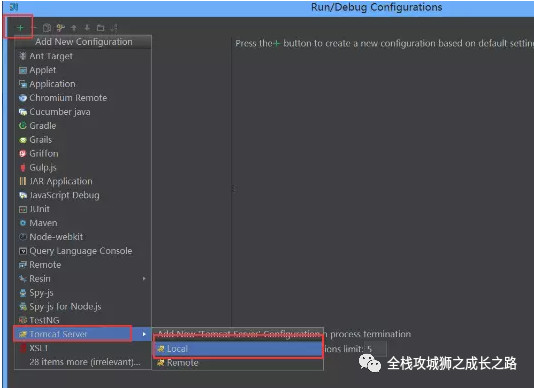Choose Gulp.js configuration
Viewport: 534px width, 388px height.
pos(83,168)
